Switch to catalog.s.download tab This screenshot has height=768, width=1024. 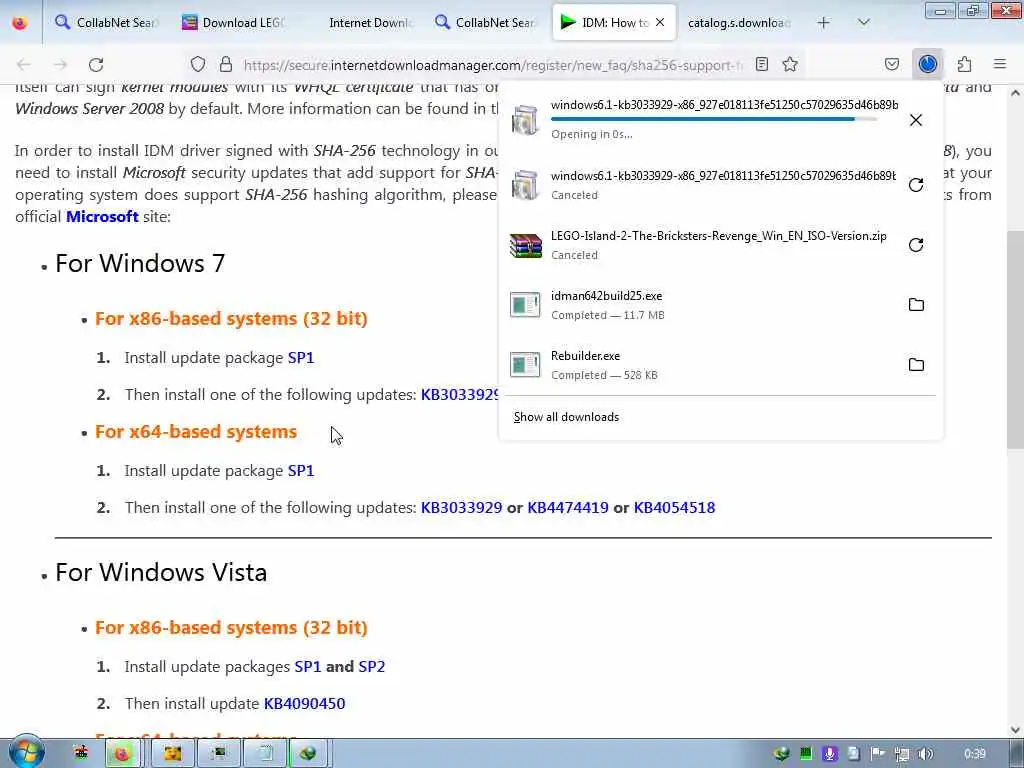tap(739, 22)
